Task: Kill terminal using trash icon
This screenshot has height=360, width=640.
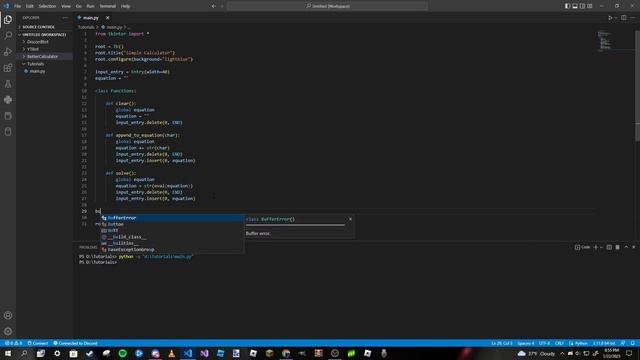Action: click(618, 247)
